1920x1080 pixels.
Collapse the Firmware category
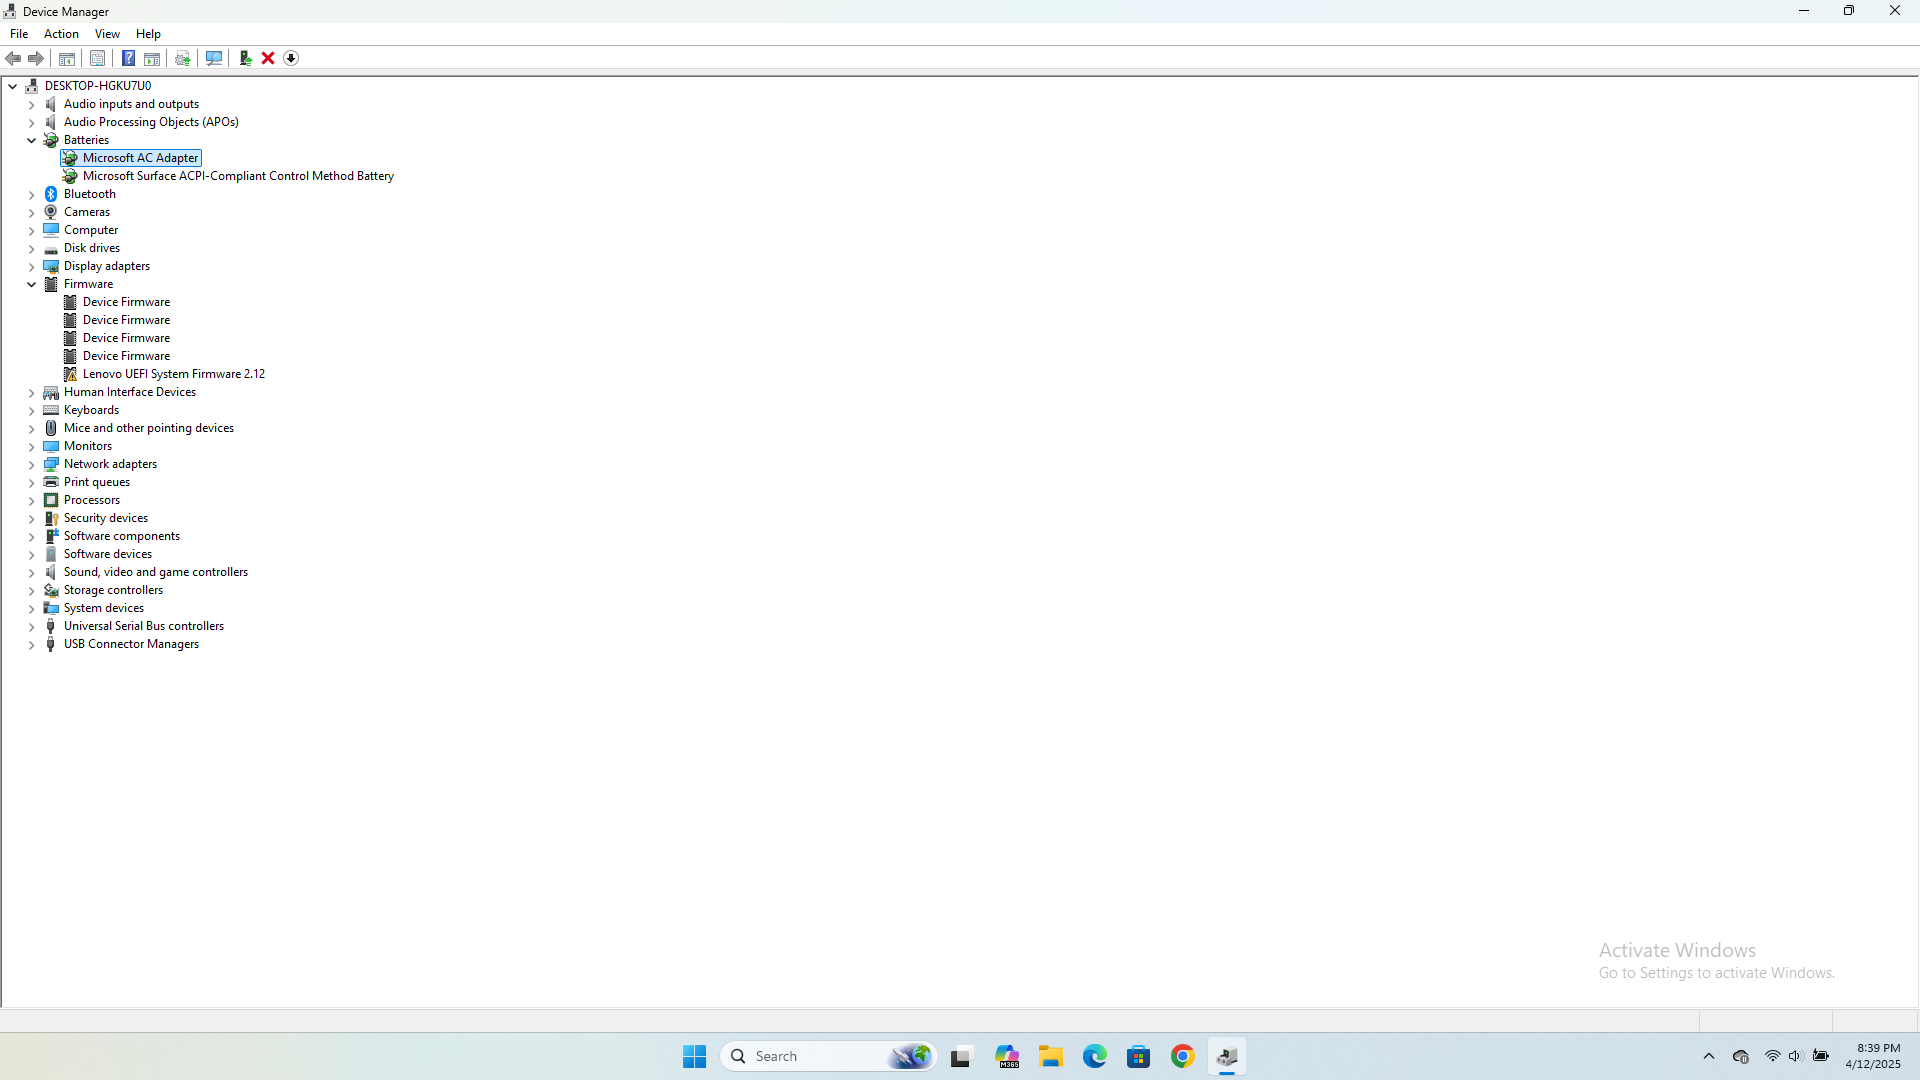pos(32,284)
